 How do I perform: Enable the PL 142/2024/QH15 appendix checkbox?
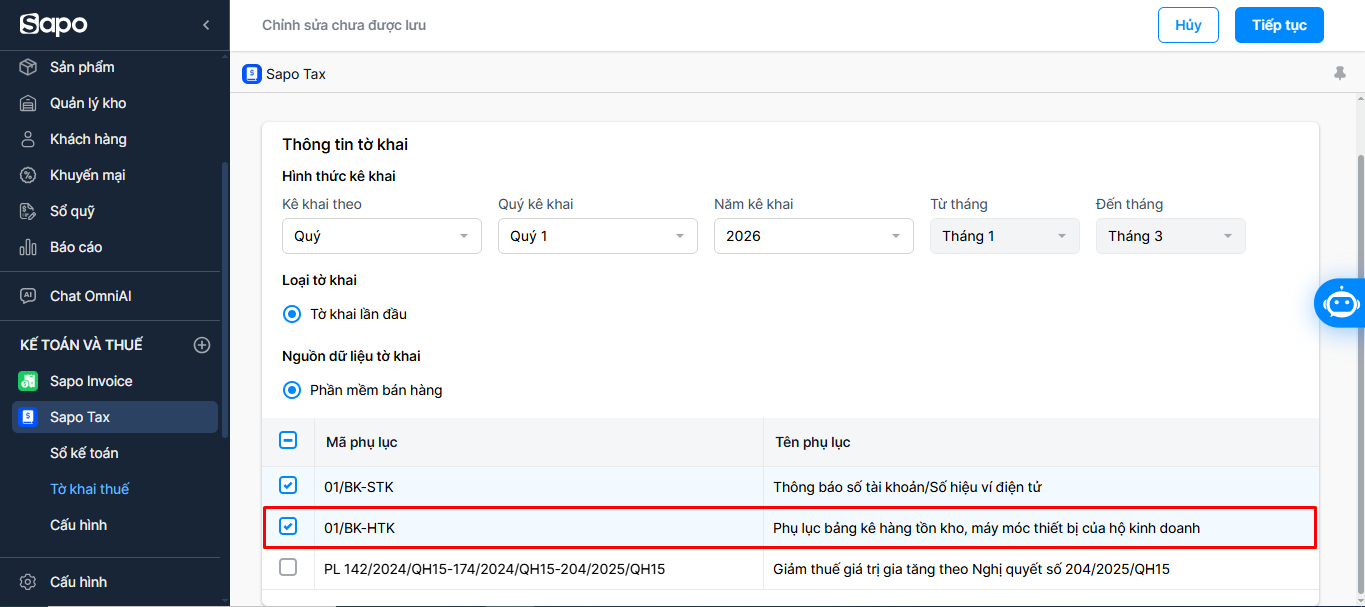288,568
